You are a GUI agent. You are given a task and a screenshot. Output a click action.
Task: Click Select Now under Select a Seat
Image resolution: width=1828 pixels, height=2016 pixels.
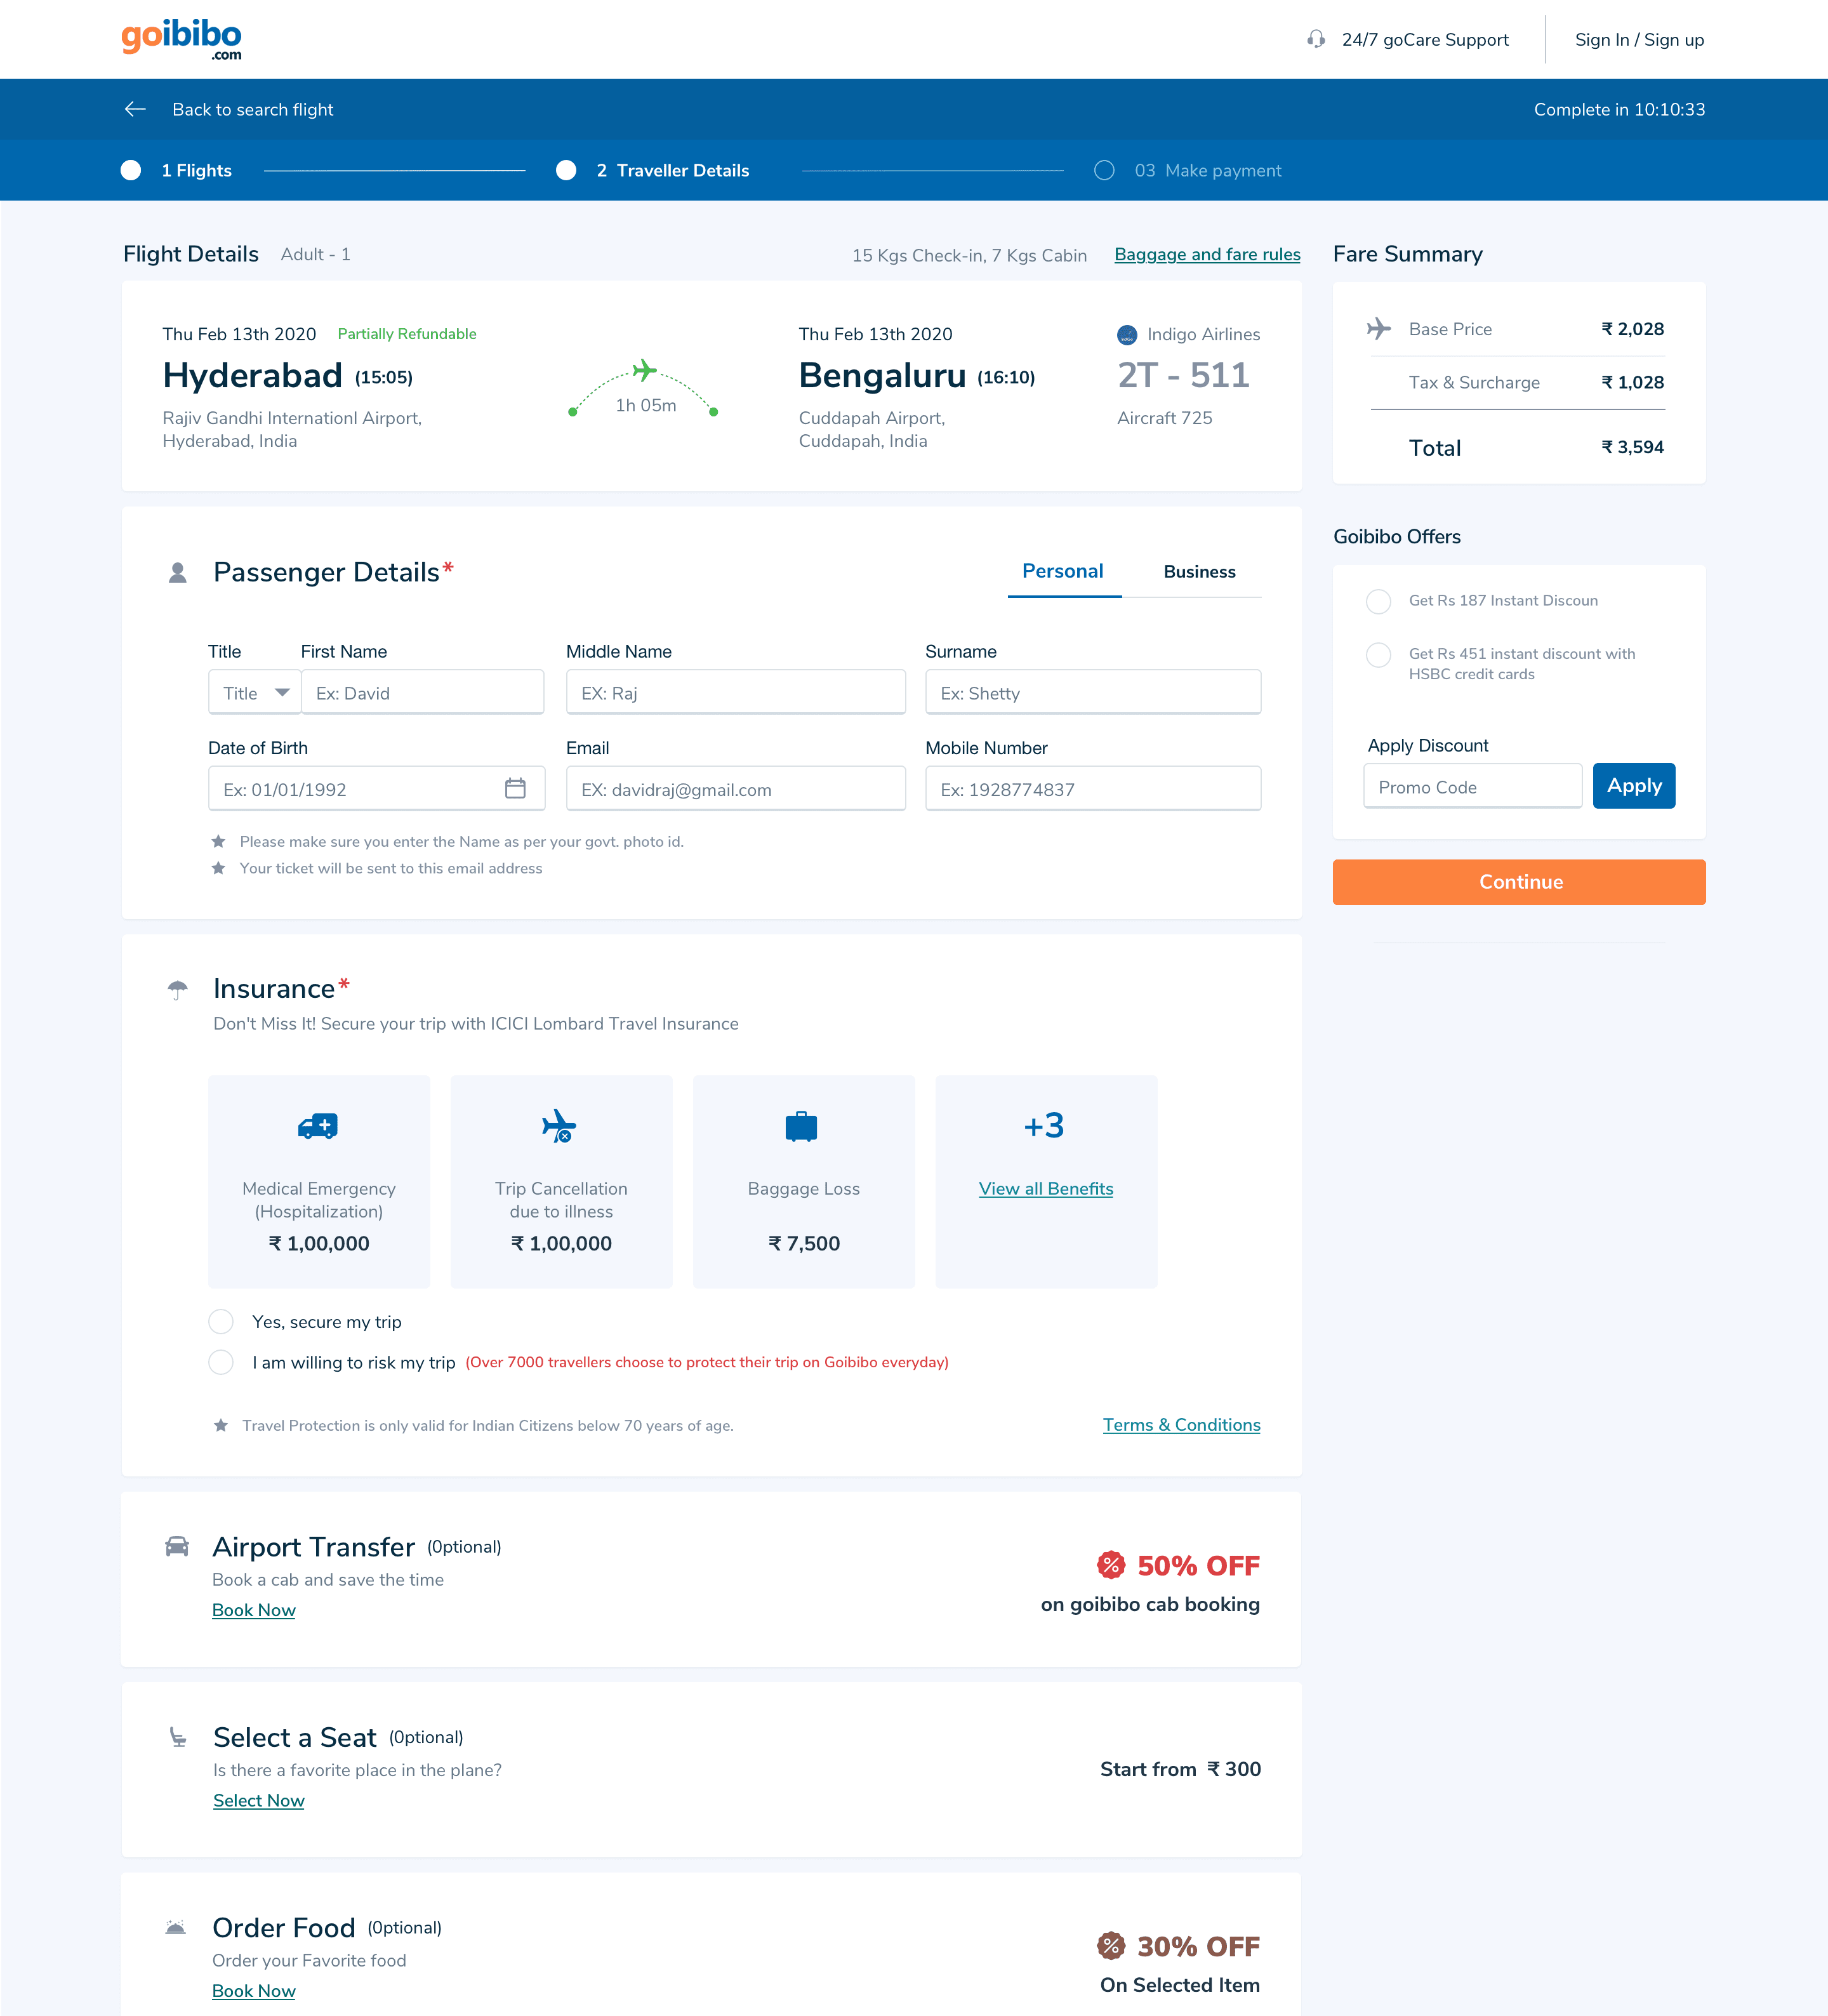pos(259,1800)
